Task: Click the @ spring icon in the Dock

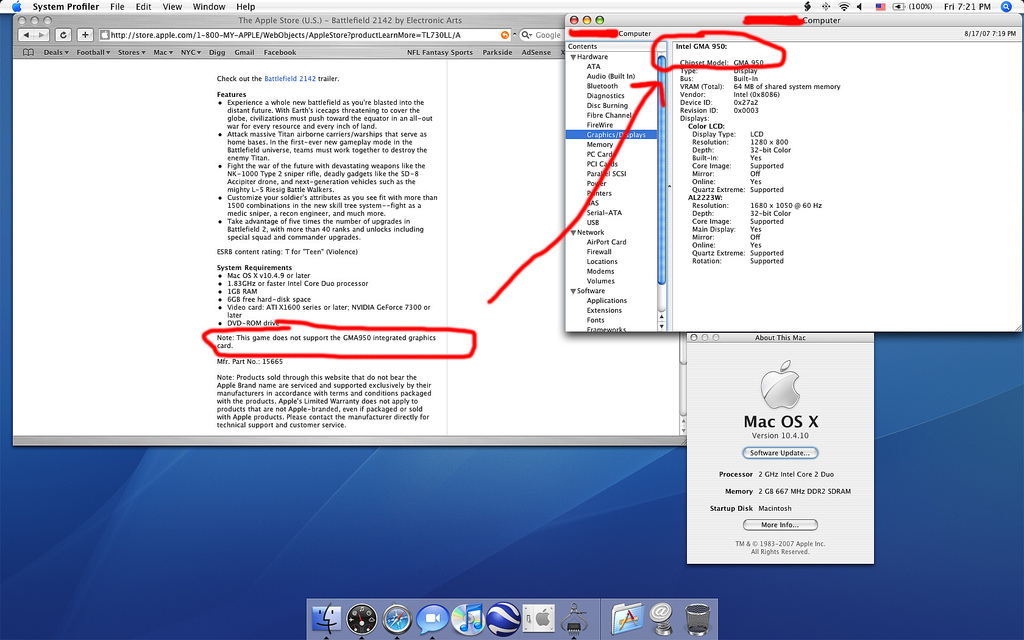Action: pos(662,618)
